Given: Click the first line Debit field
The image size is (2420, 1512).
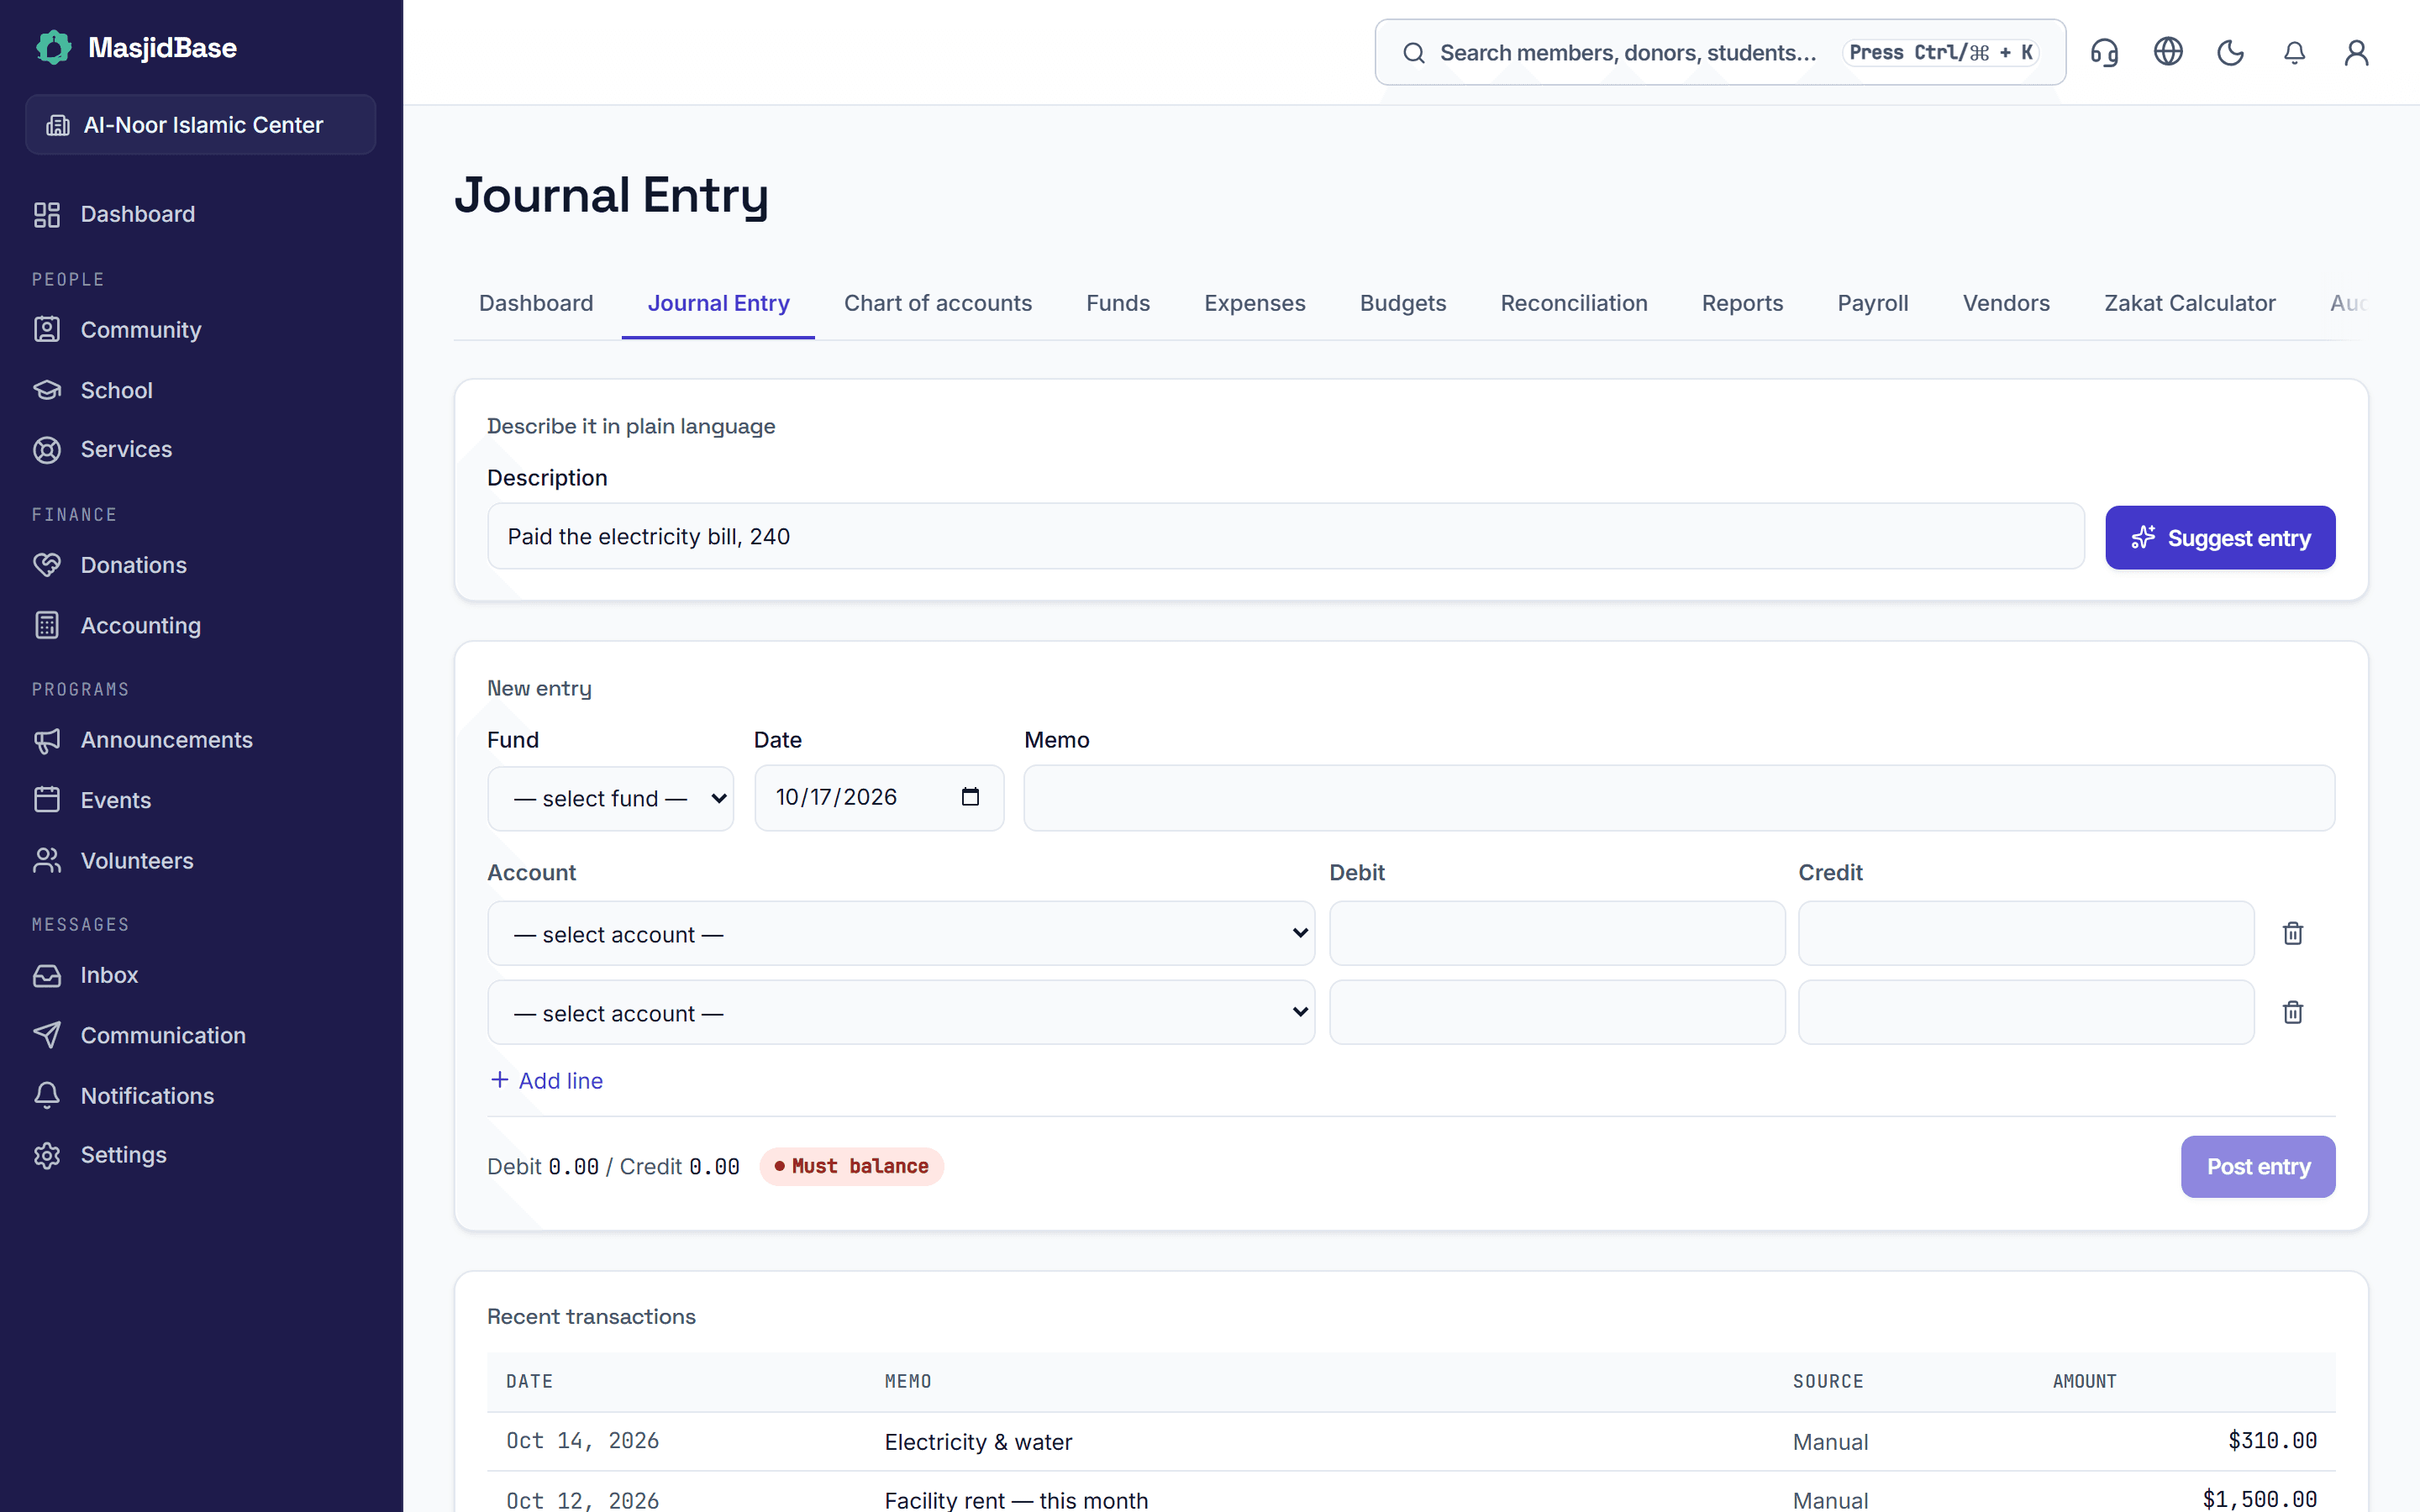Looking at the screenshot, I should (x=1557, y=933).
